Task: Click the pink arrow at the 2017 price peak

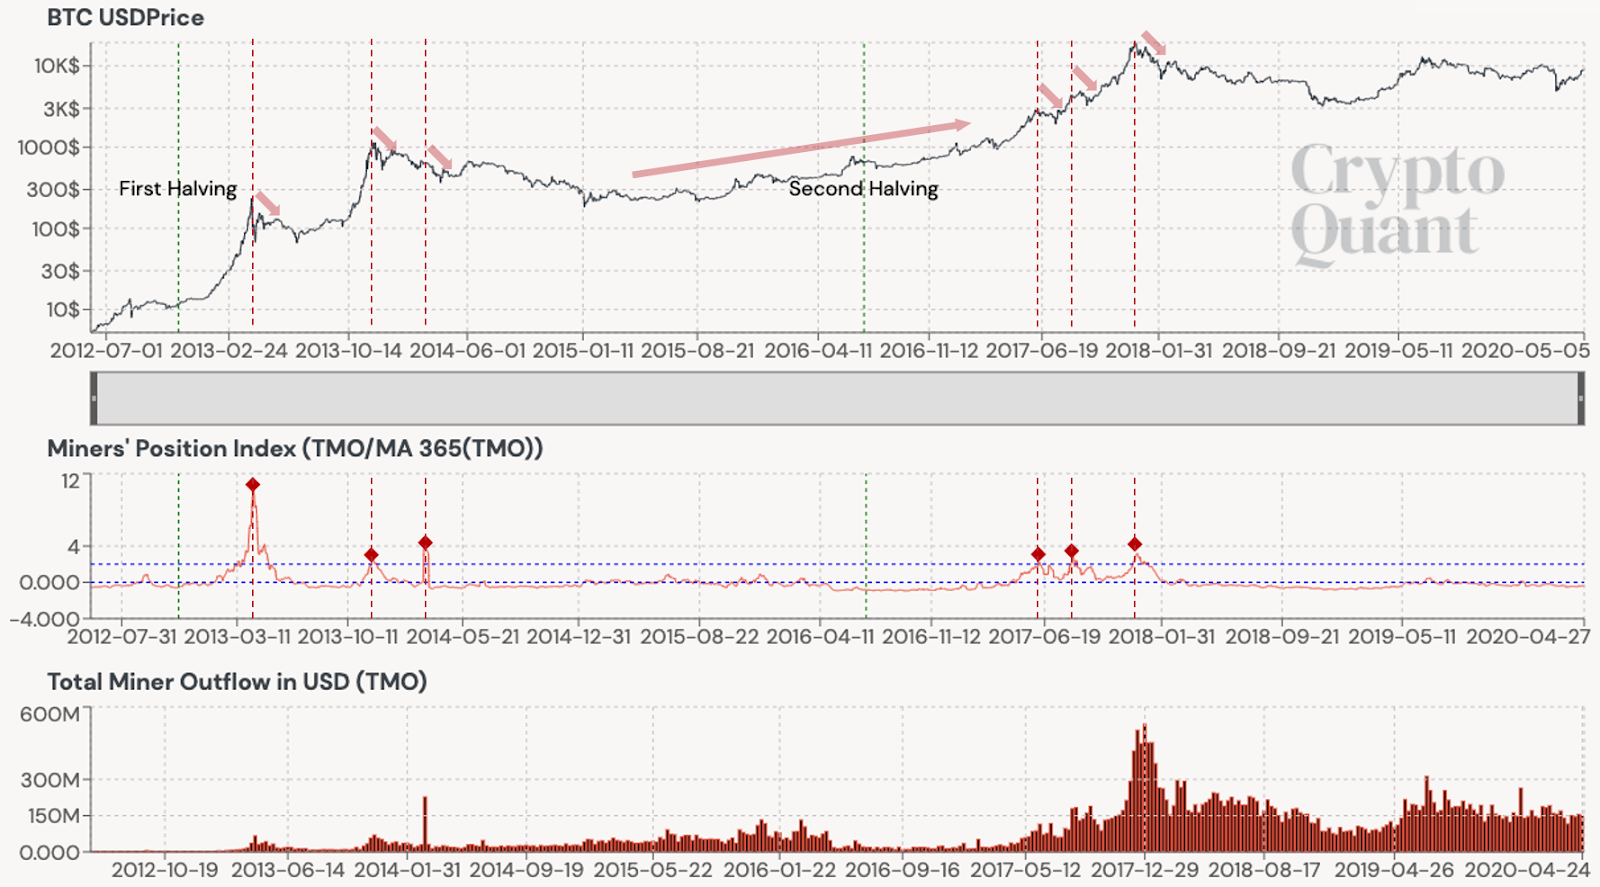Action: pos(1154,43)
